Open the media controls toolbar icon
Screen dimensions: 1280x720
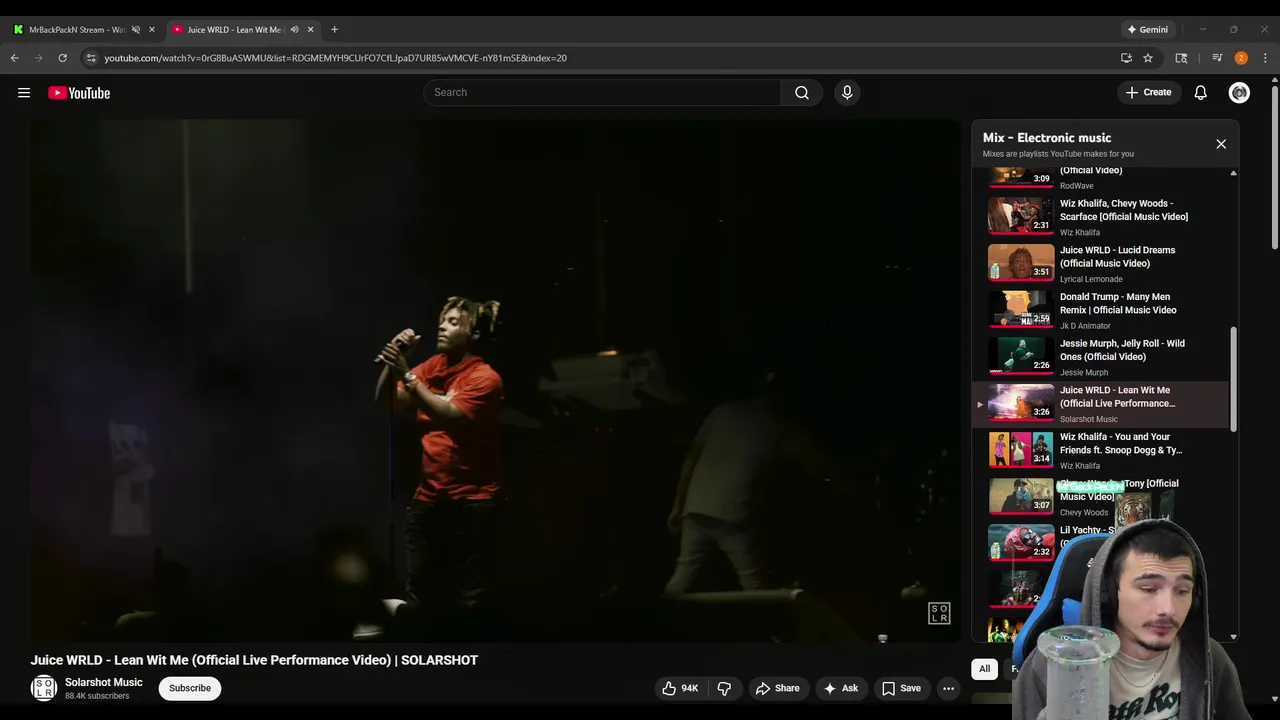[1217, 58]
